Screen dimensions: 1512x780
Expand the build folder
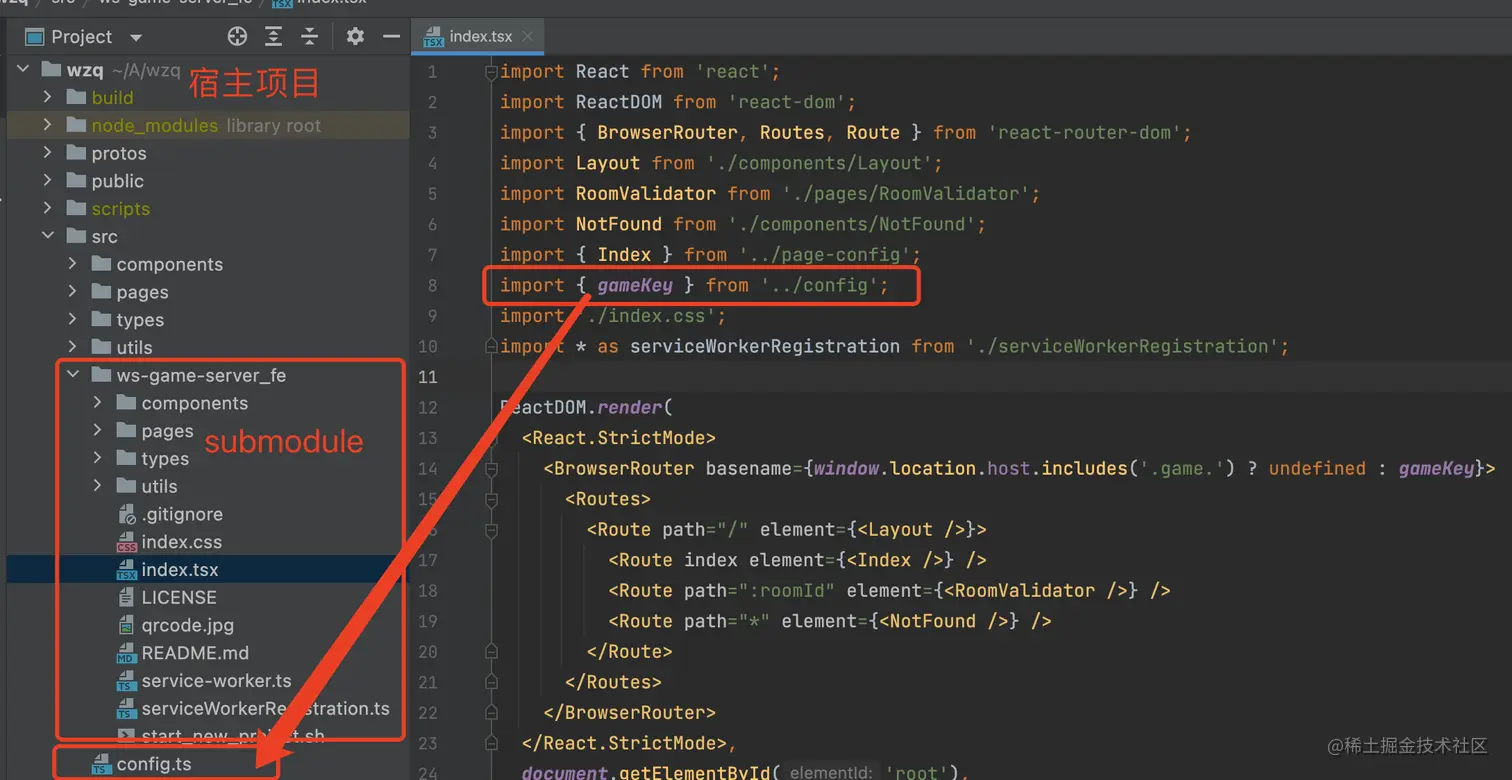(x=47, y=97)
